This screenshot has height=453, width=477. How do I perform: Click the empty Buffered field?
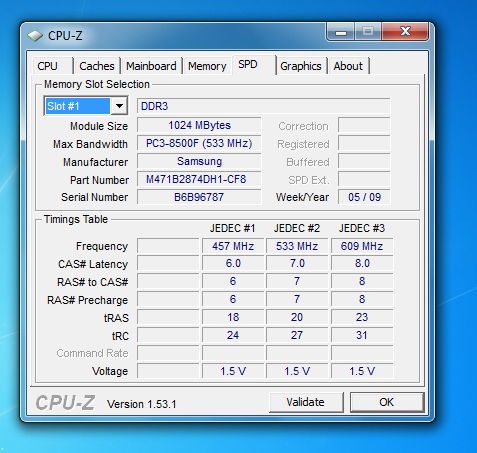[x=364, y=161]
